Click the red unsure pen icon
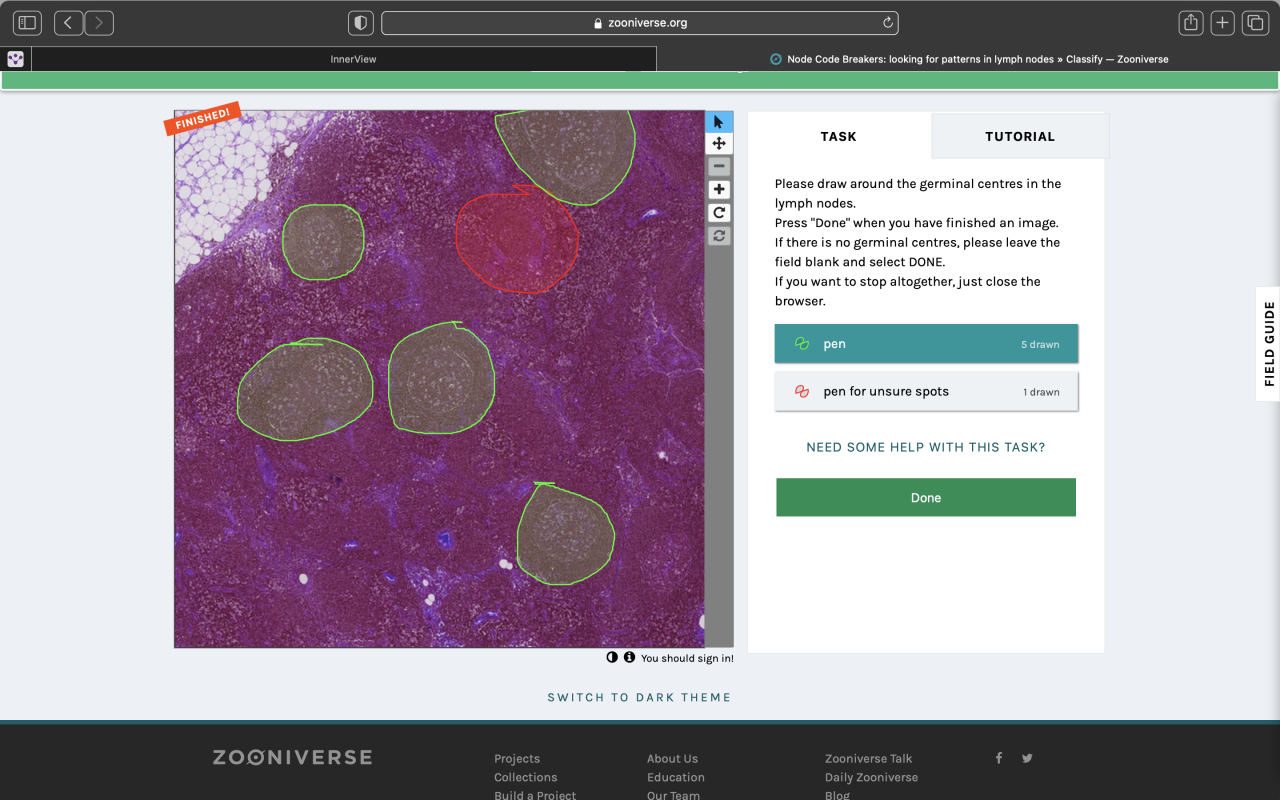Screen dimensions: 1280x800 [x=801, y=392]
